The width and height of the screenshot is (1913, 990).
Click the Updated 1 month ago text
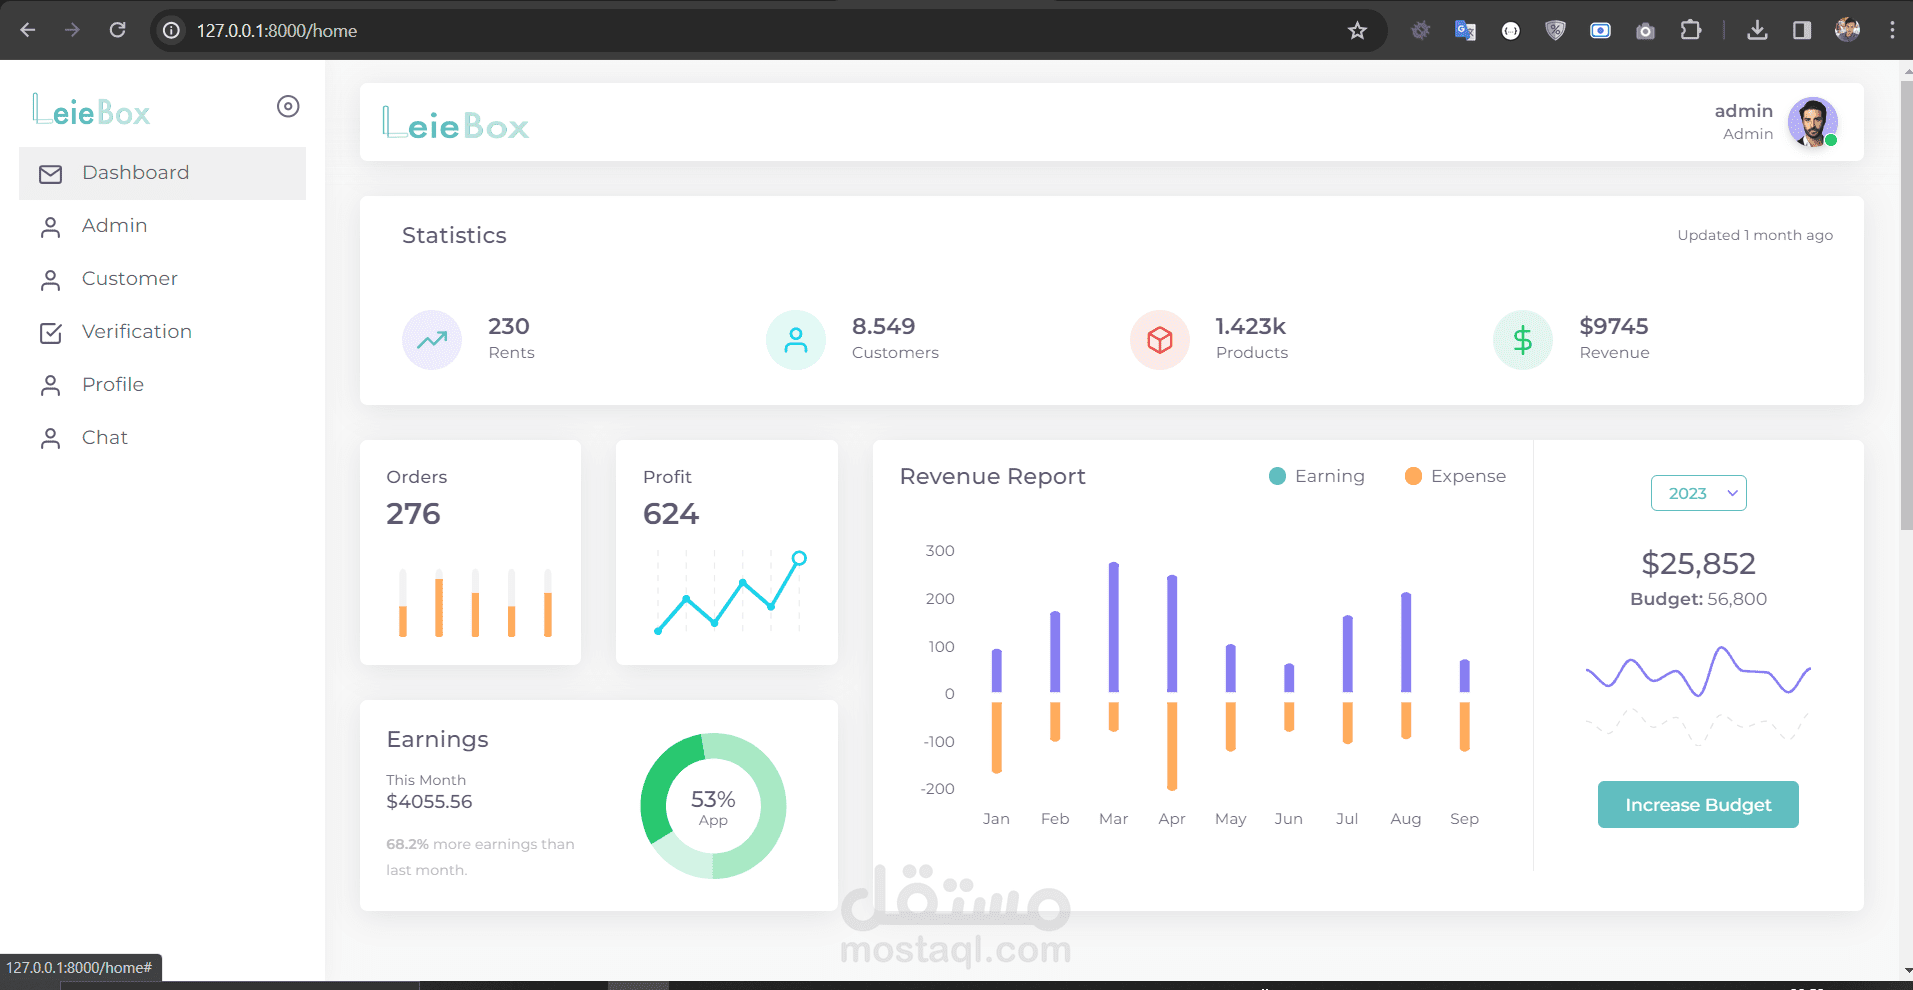click(1755, 235)
